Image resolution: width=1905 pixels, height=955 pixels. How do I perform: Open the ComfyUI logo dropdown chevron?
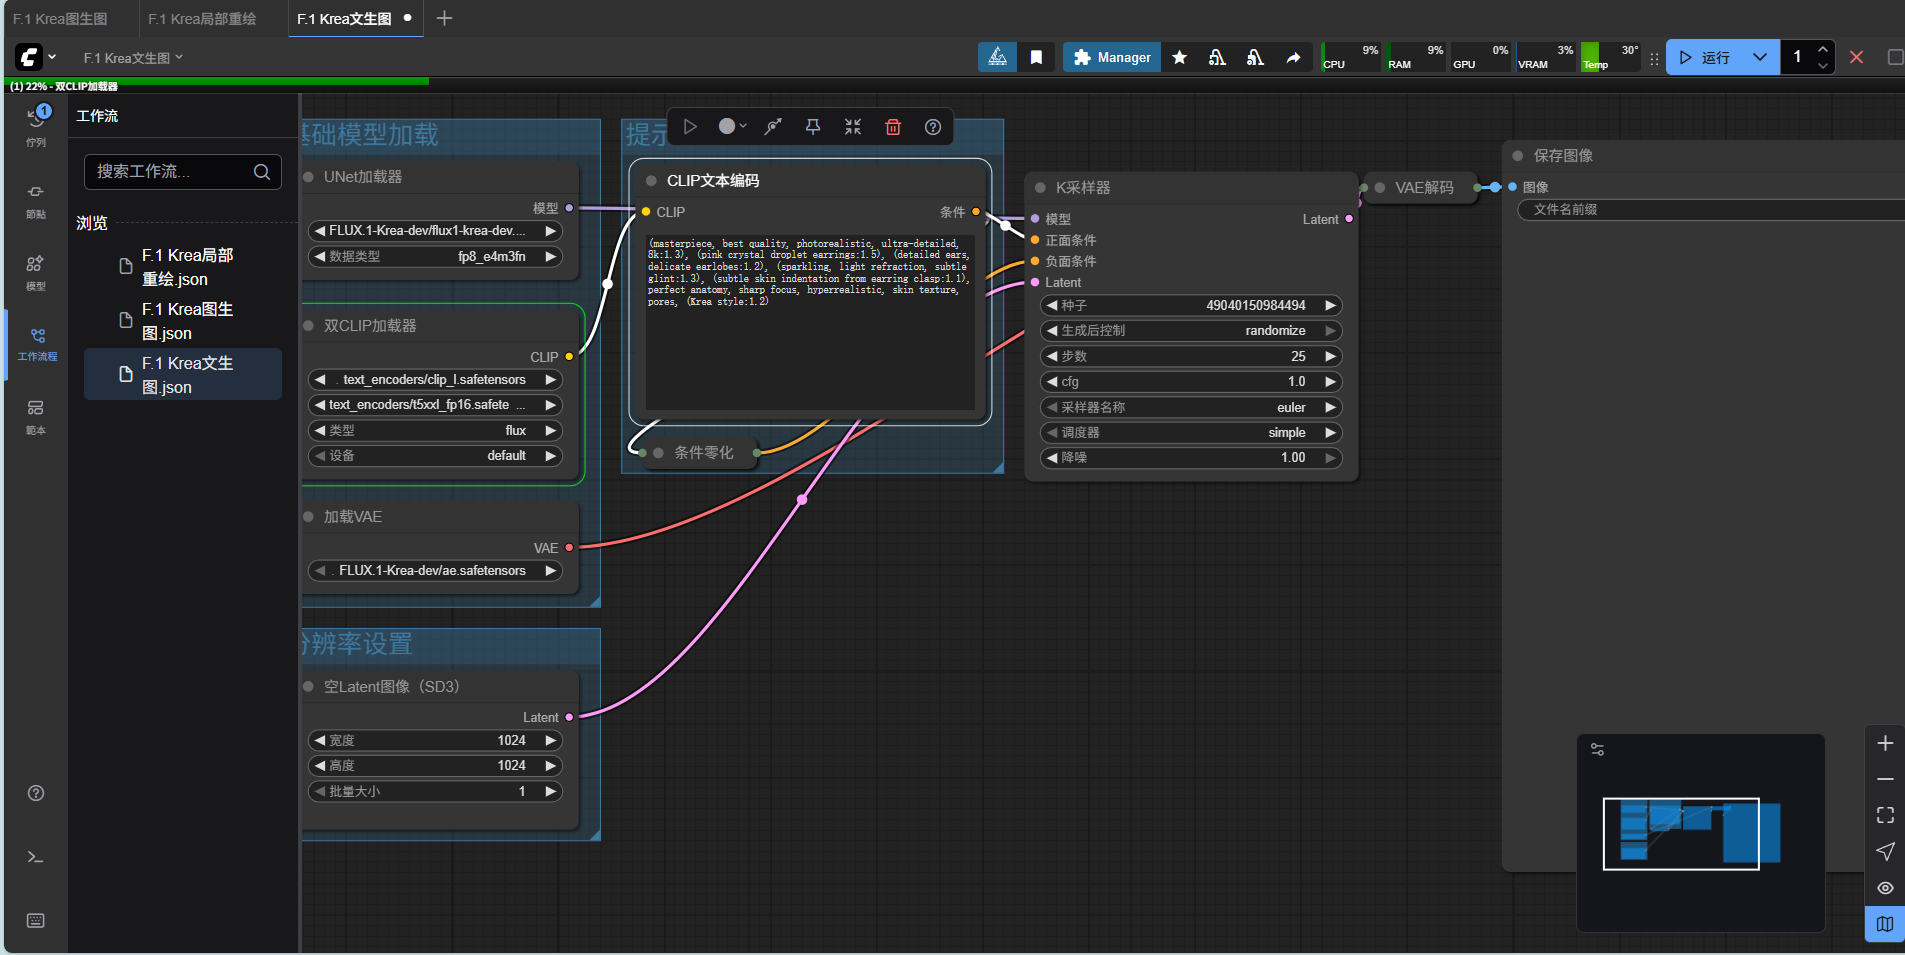52,57
